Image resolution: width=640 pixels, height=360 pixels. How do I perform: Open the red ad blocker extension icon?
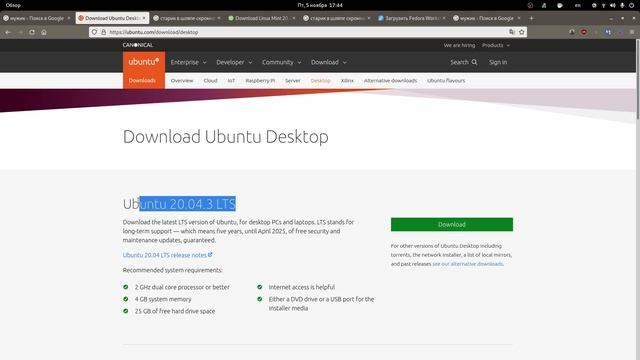pos(584,32)
